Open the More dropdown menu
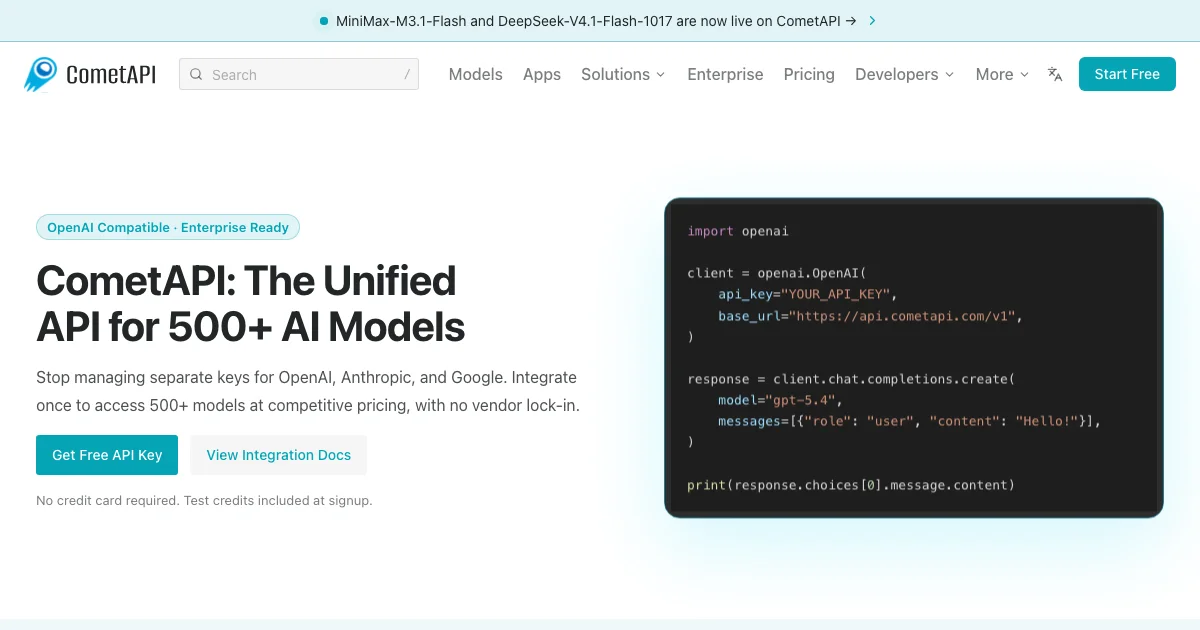Image resolution: width=1200 pixels, height=630 pixels. pos(1002,74)
